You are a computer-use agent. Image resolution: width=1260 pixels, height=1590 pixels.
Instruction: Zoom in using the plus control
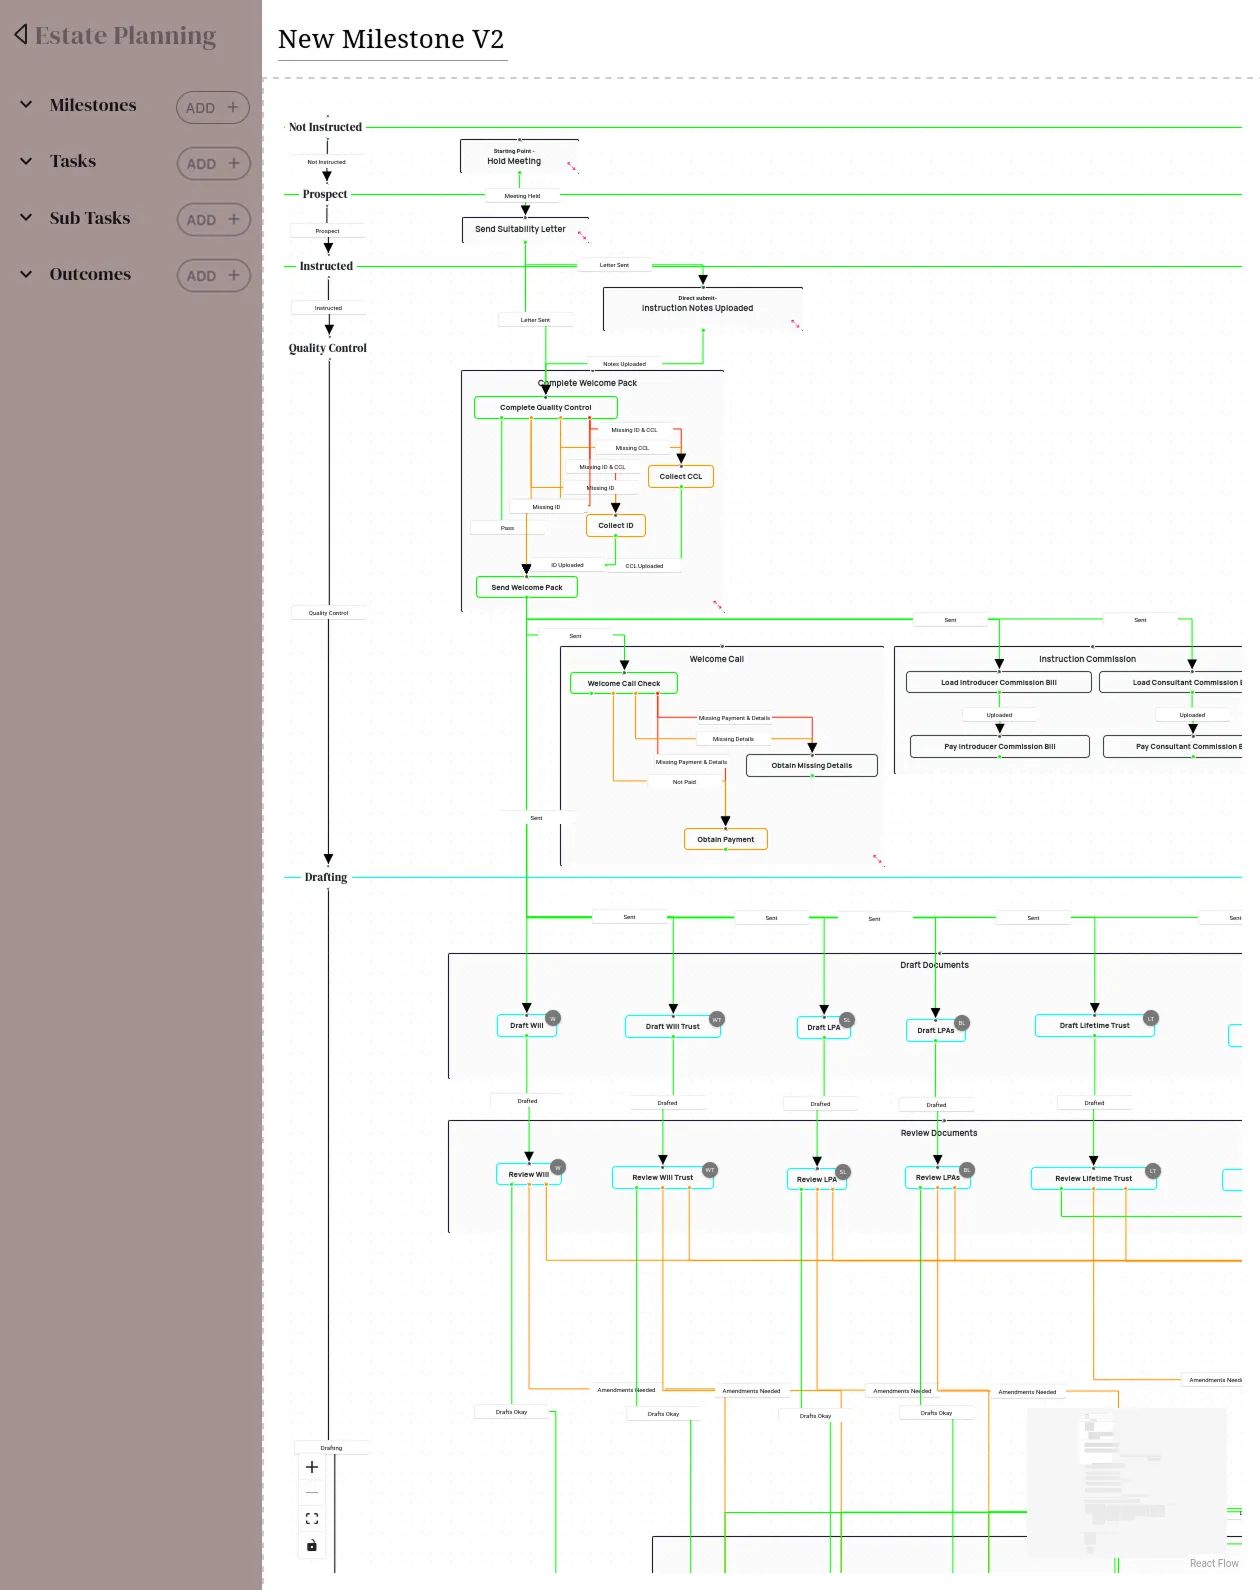[312, 1467]
